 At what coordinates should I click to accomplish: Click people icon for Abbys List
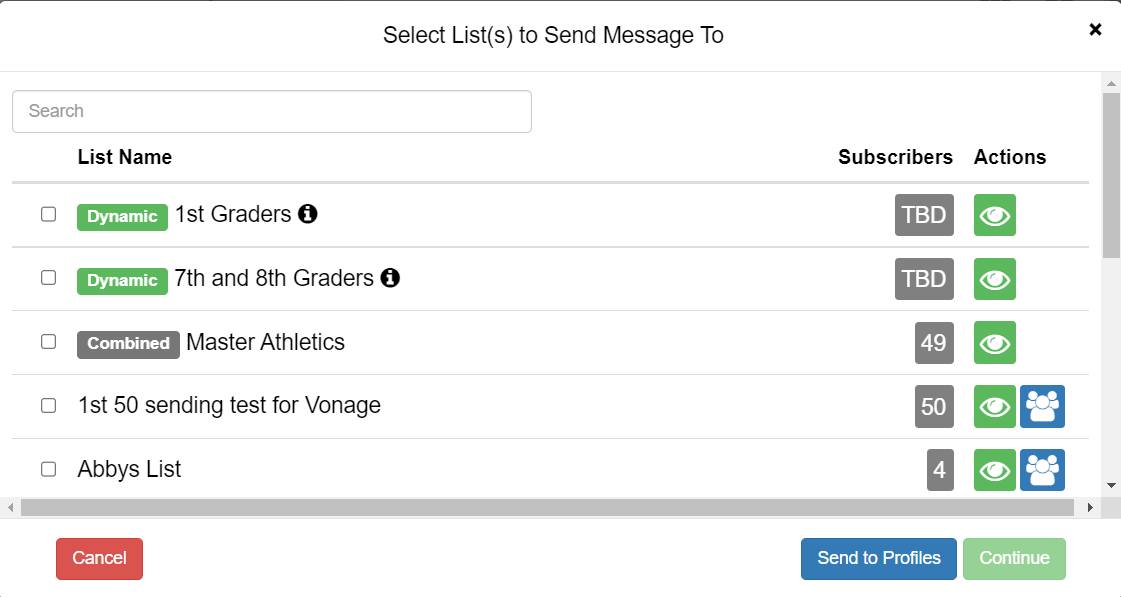(x=1042, y=470)
